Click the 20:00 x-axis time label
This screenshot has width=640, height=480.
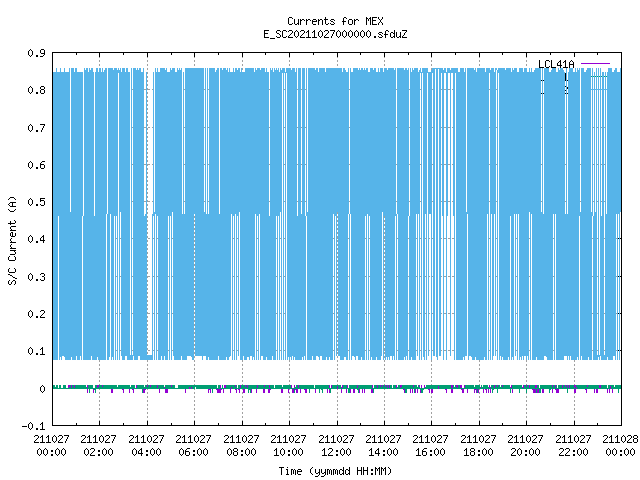(x=525, y=452)
